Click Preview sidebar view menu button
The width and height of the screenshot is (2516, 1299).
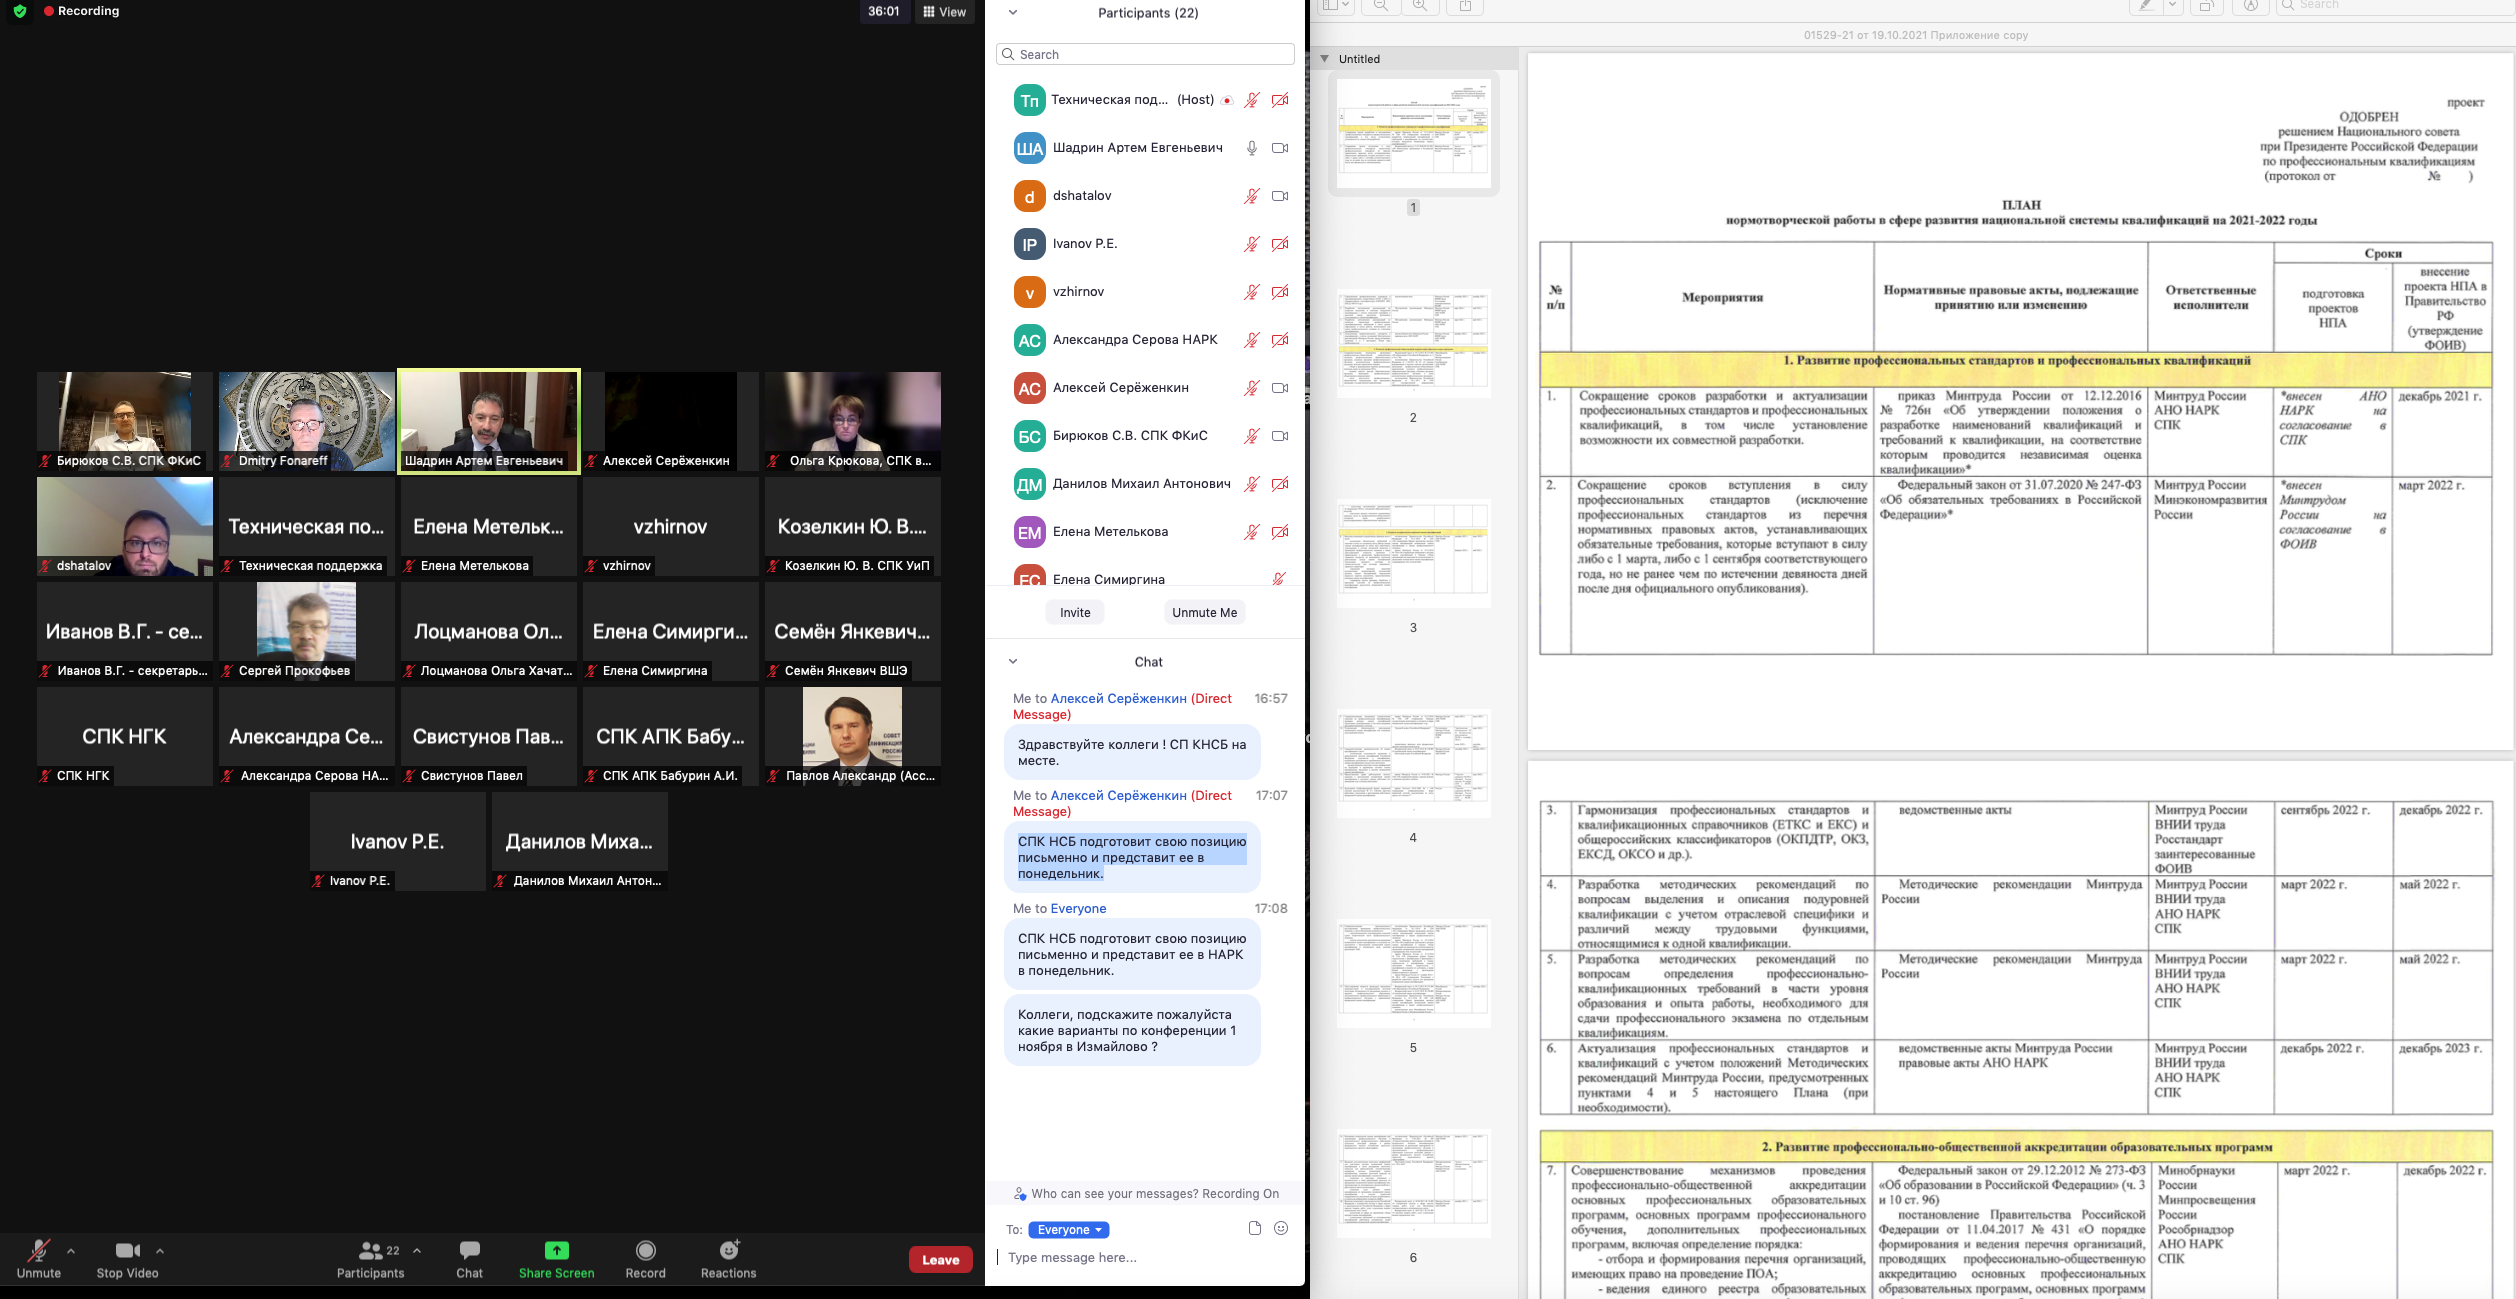click(x=1336, y=6)
